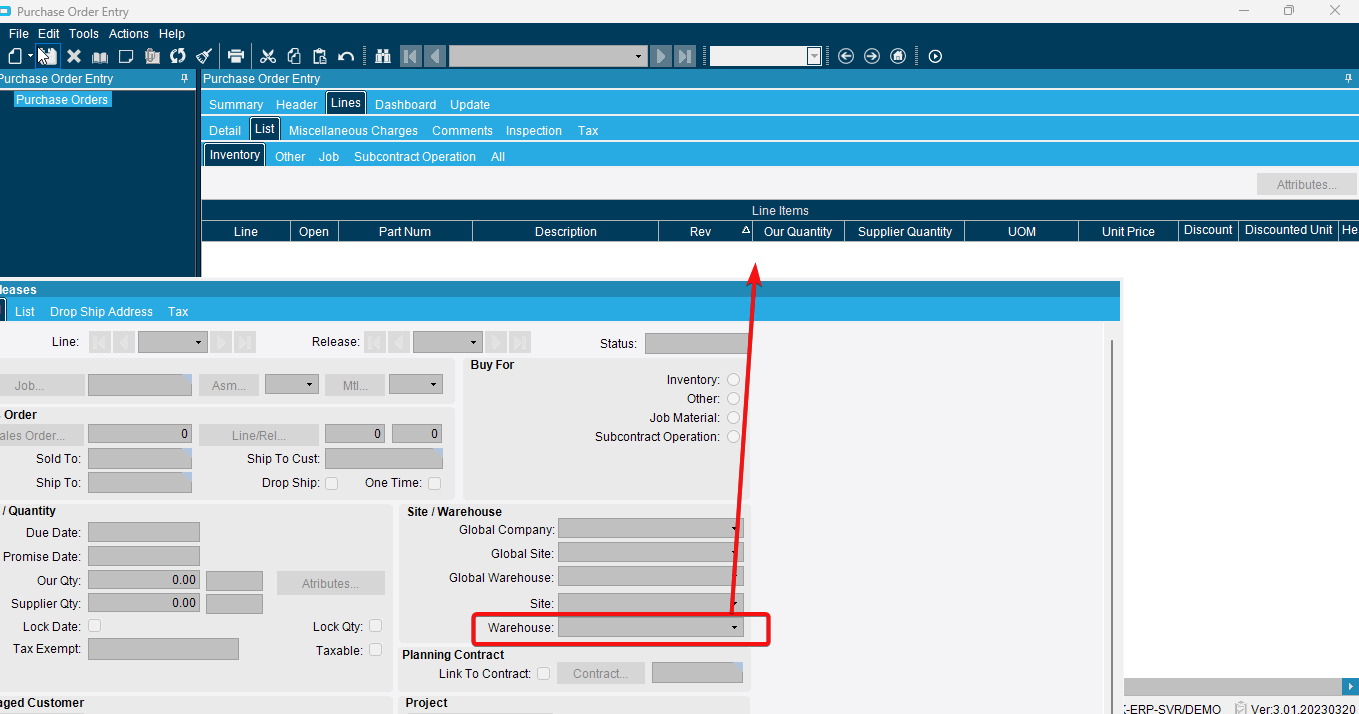Click the New document toolbar icon
This screenshot has width=1359, height=714.
point(15,56)
